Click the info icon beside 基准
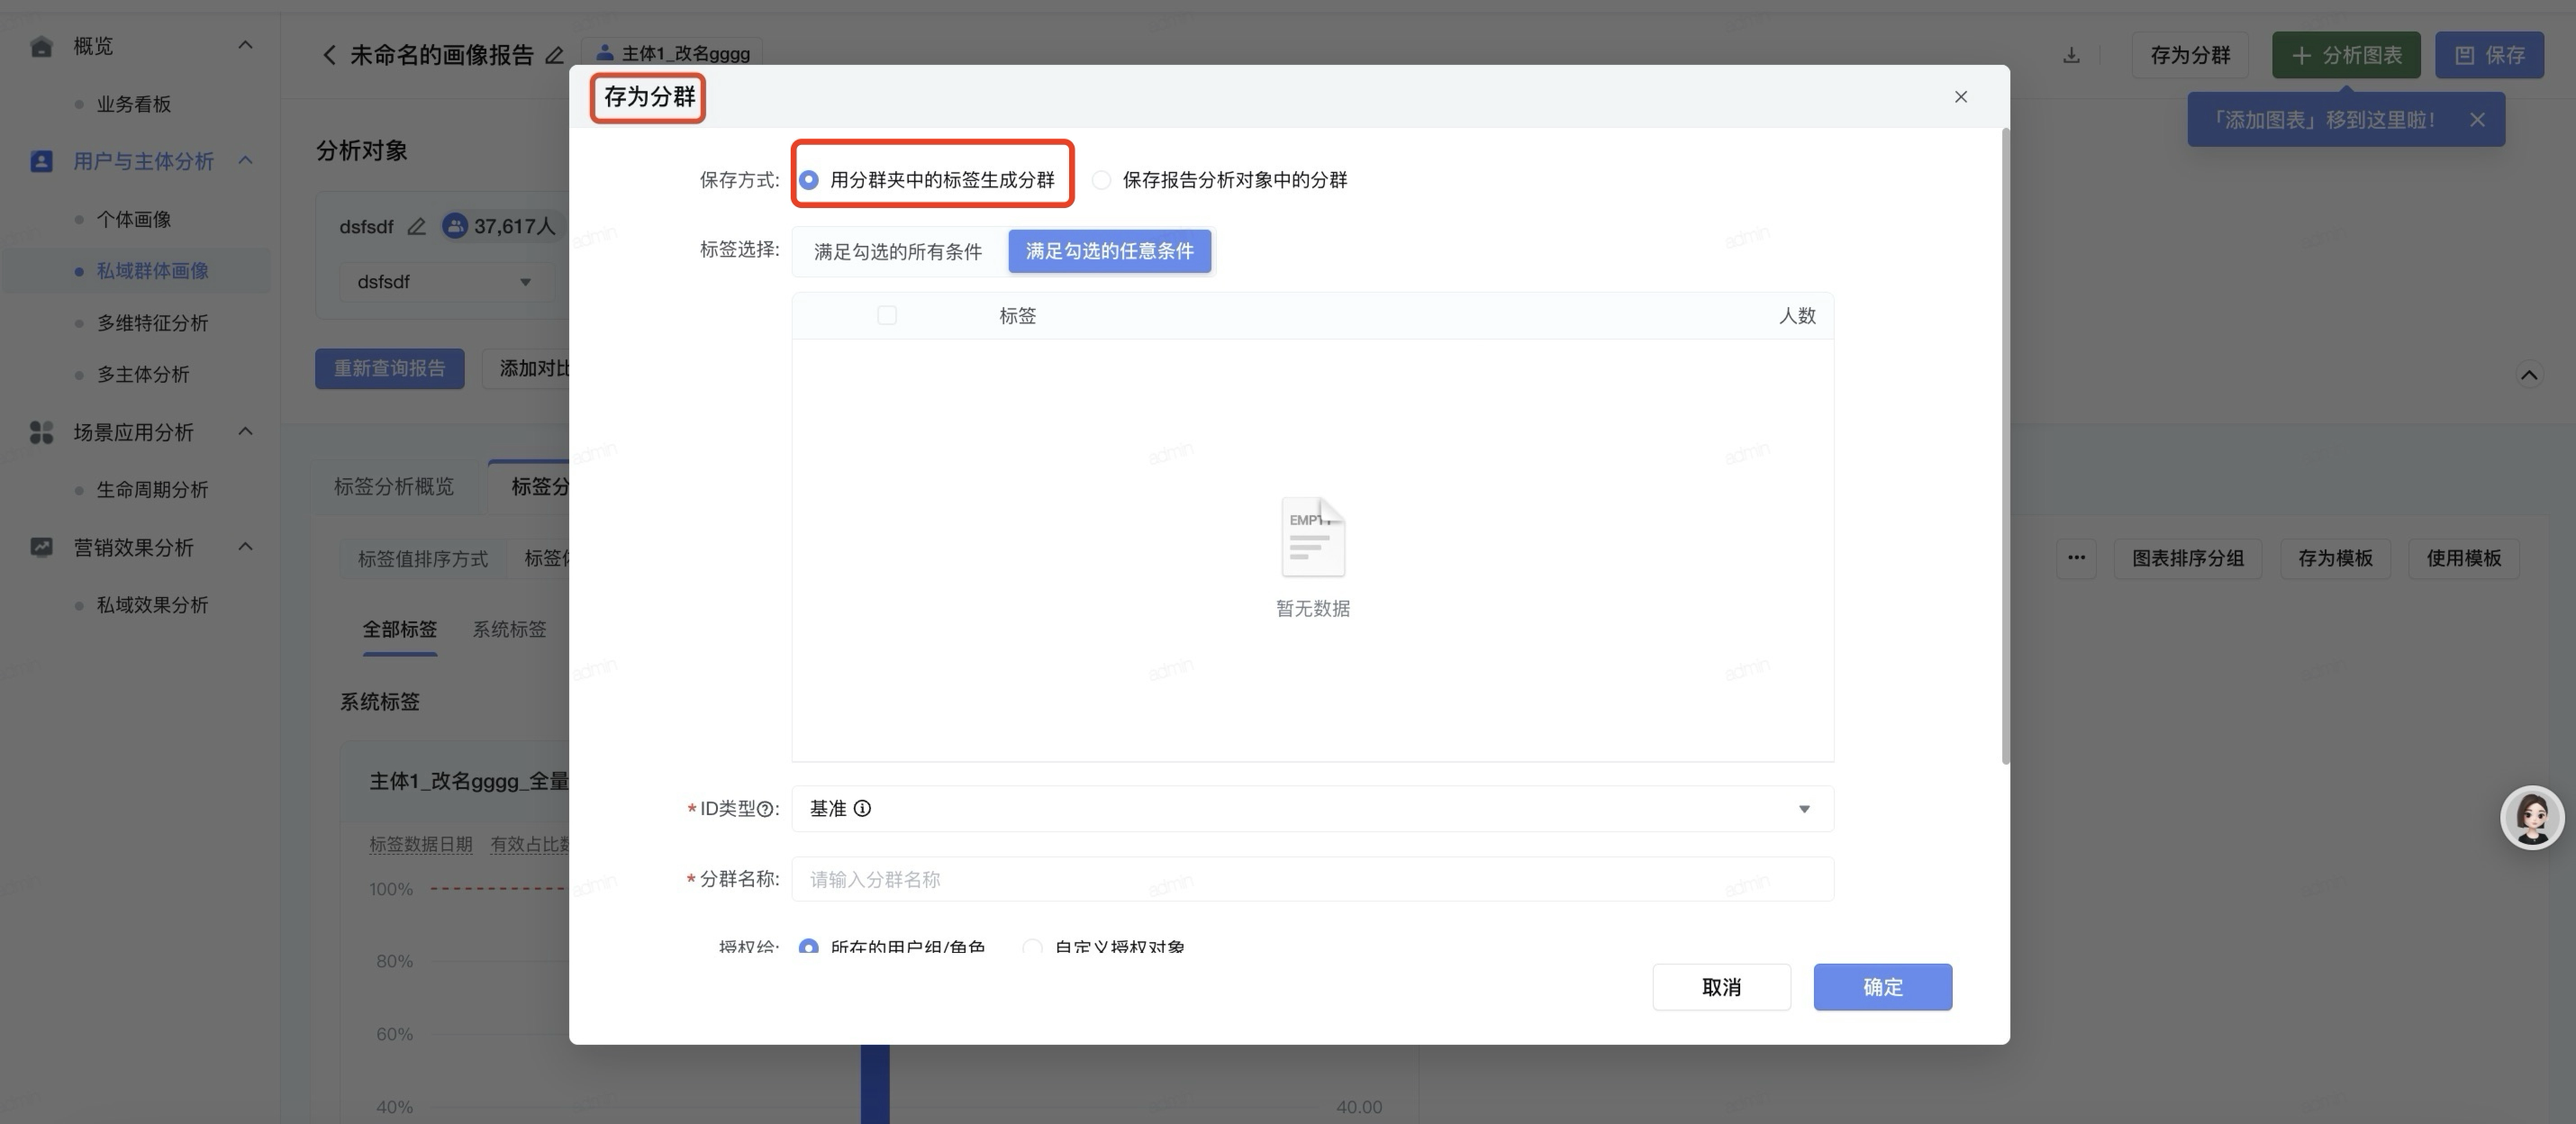Screen dimensions: 2576x1124 pos(862,808)
